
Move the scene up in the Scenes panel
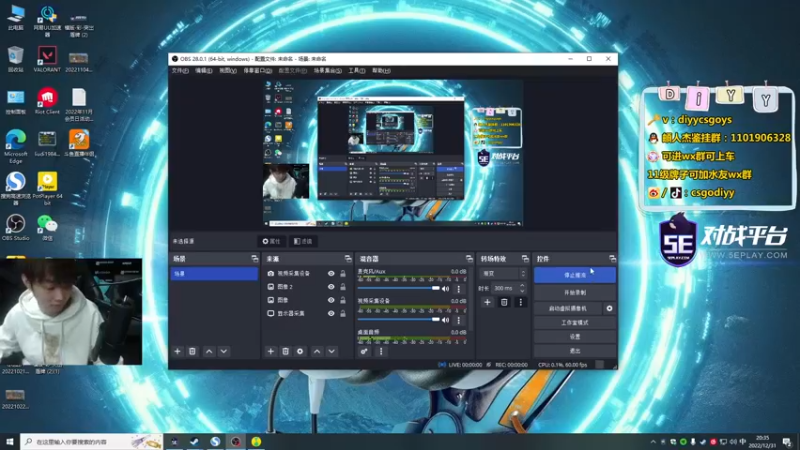[x=209, y=351]
